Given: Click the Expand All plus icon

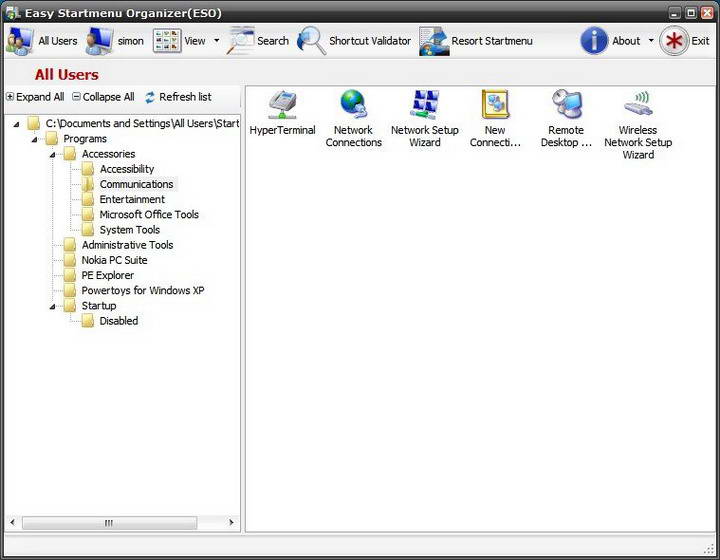Looking at the screenshot, I should (10, 96).
